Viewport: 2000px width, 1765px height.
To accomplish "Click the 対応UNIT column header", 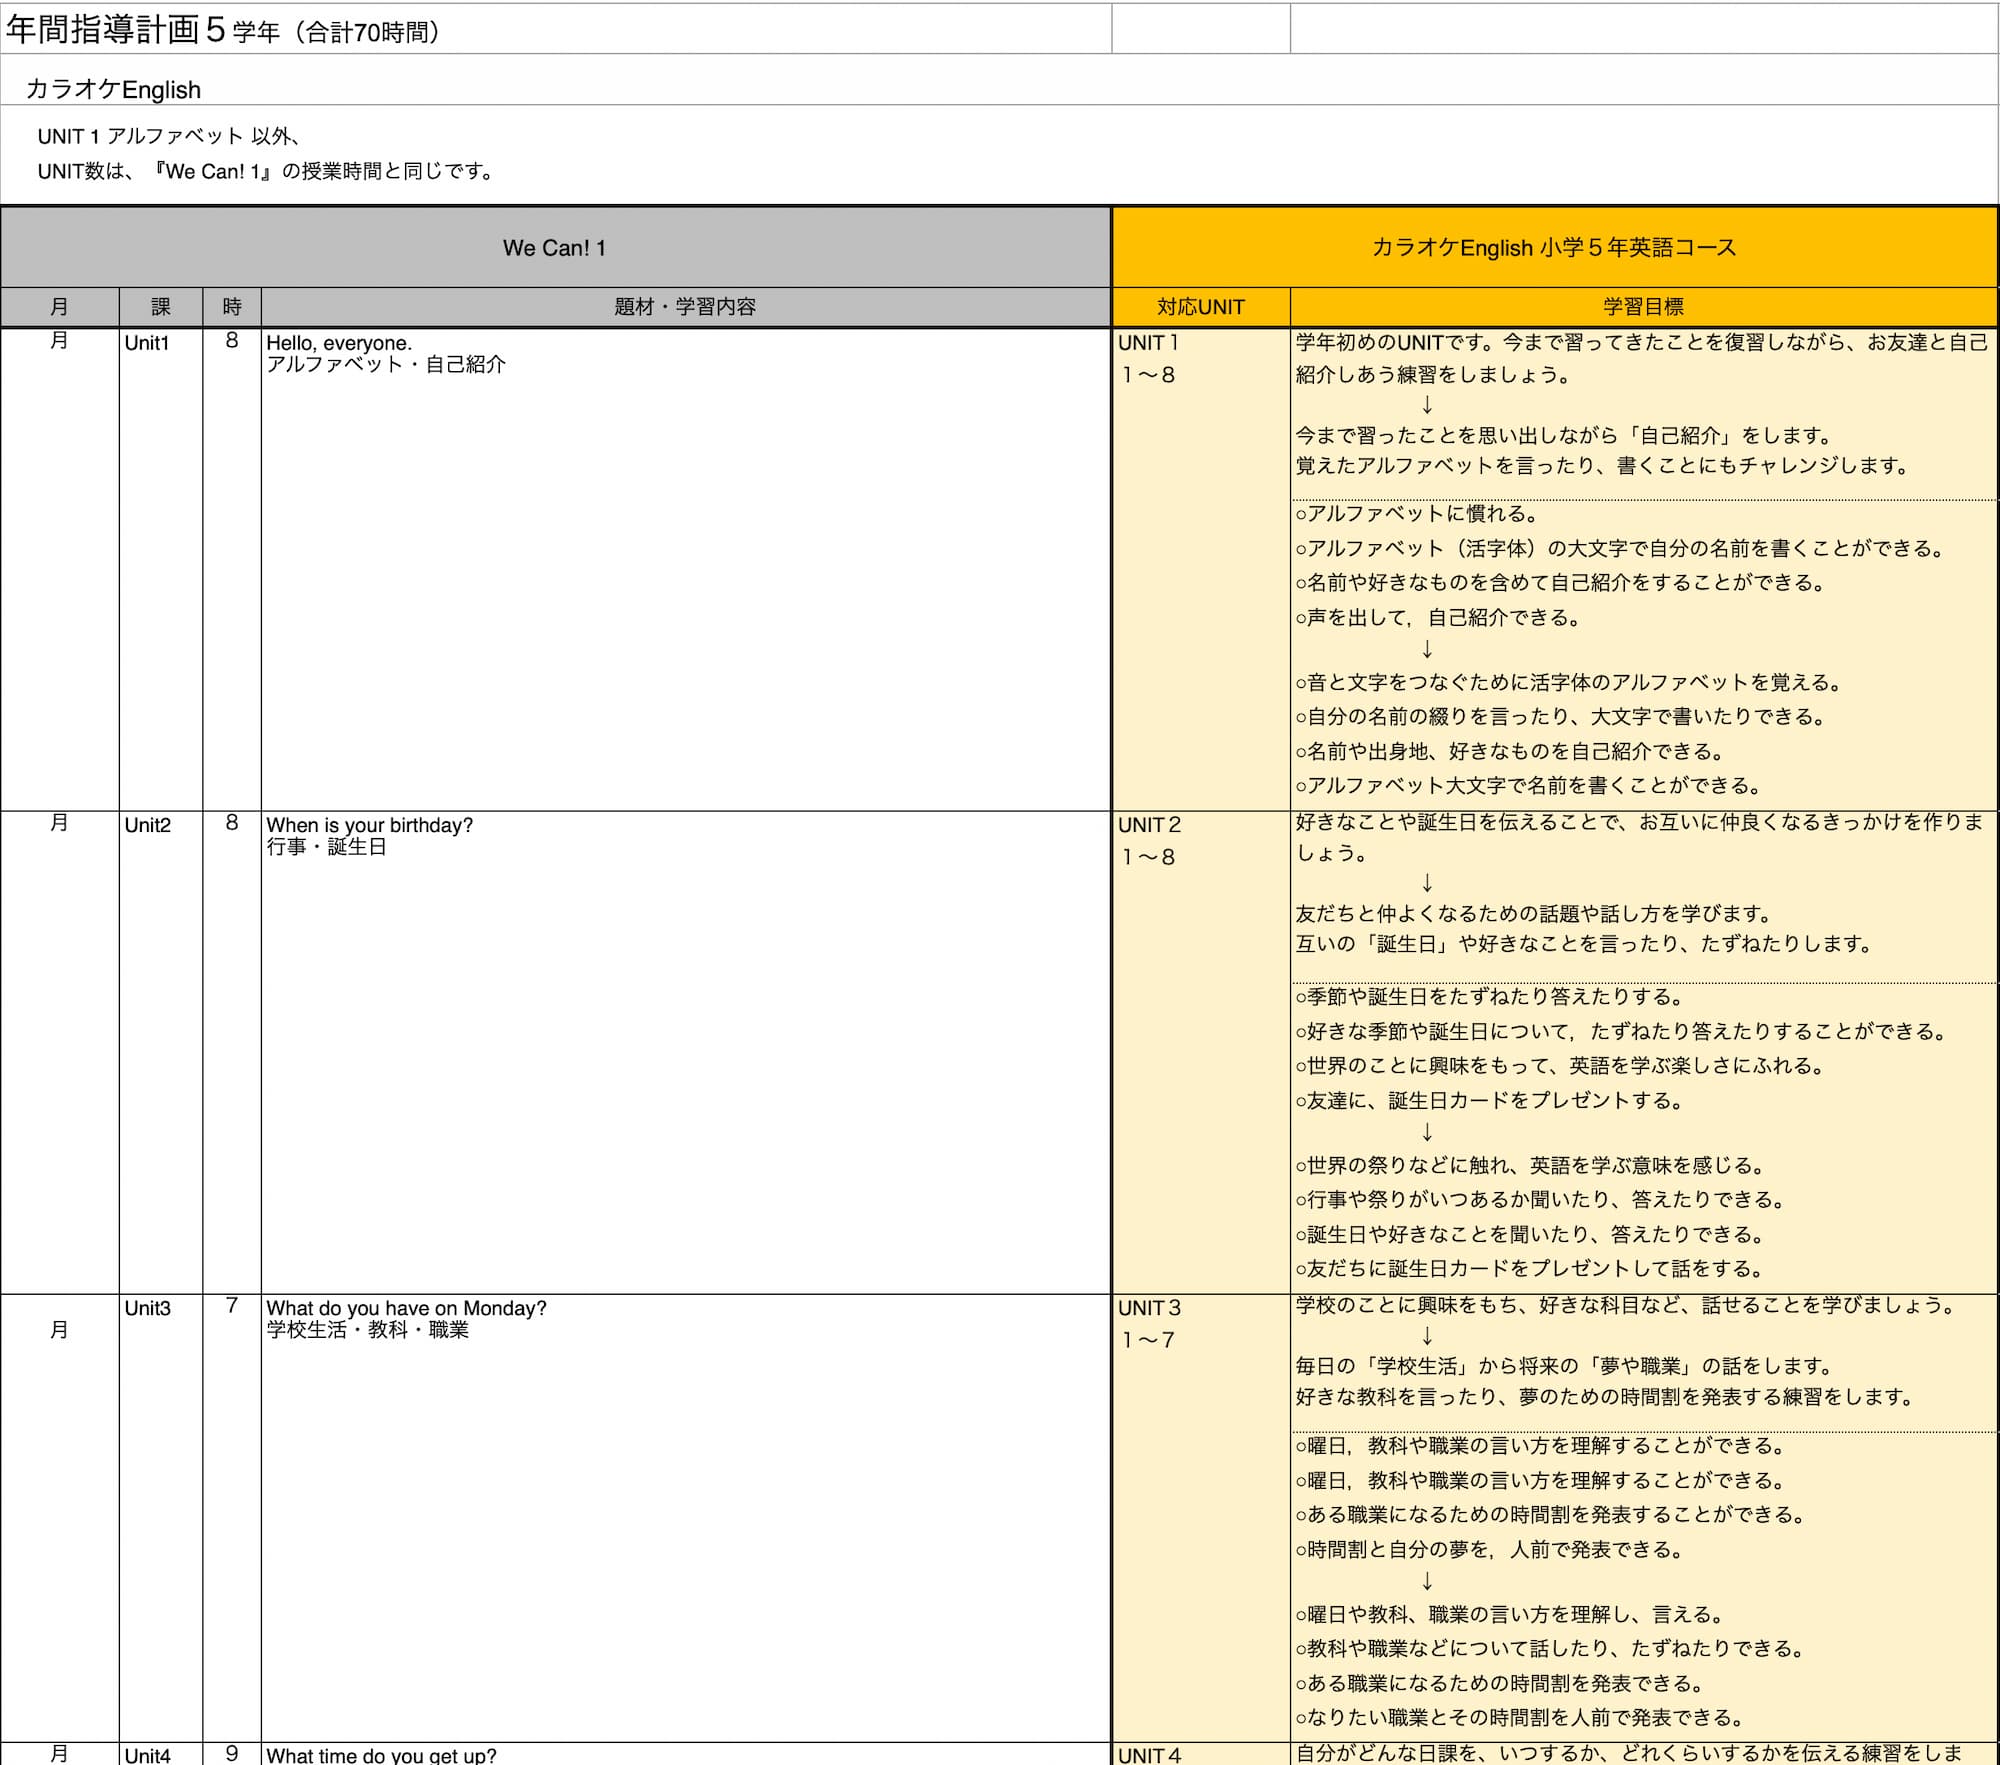I will (x=1201, y=307).
